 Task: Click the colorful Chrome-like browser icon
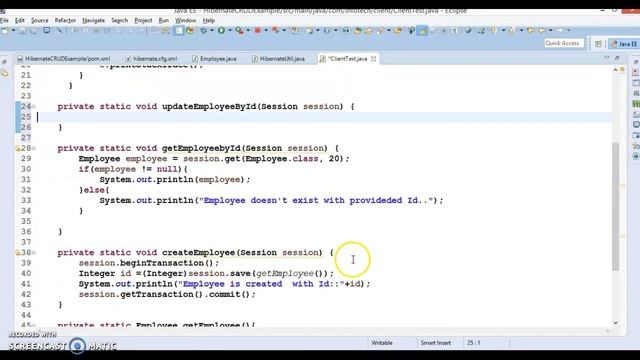point(190,31)
